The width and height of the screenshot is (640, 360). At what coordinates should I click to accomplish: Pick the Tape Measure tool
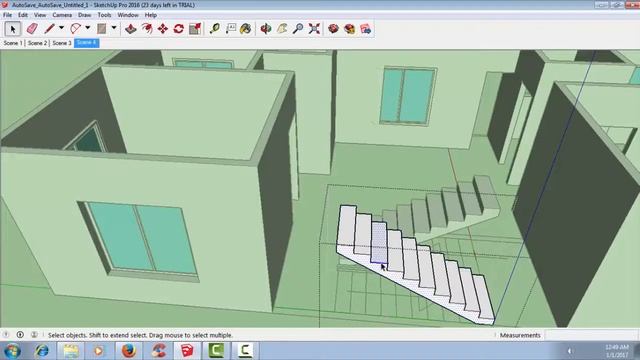click(x=214, y=29)
